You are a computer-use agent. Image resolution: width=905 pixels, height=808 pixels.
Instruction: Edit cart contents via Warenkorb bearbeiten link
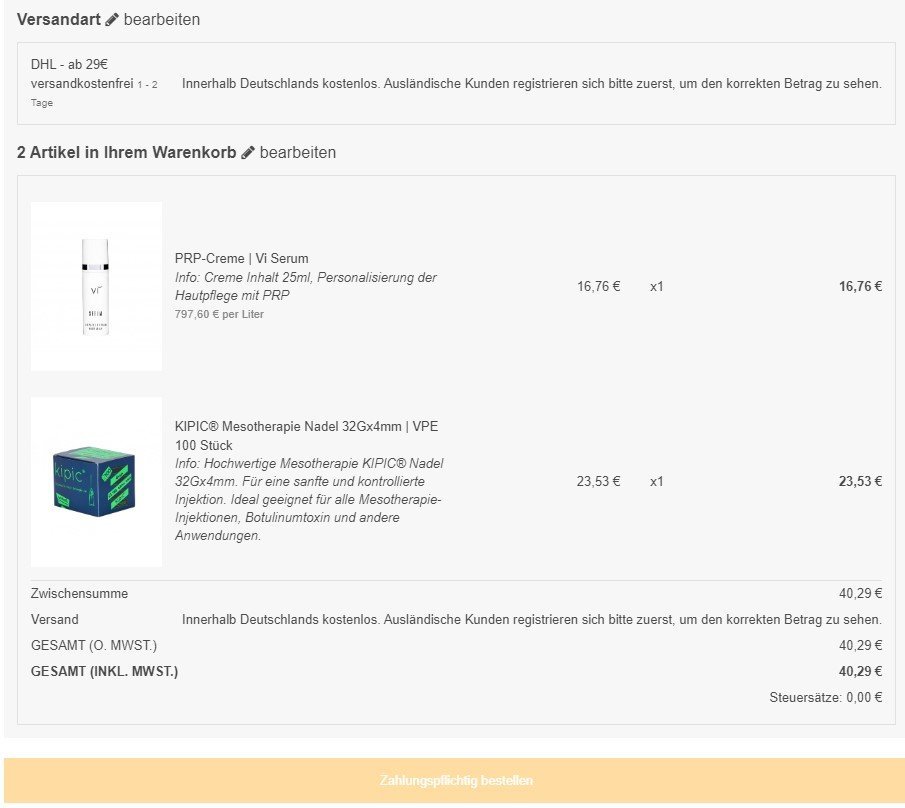298,153
